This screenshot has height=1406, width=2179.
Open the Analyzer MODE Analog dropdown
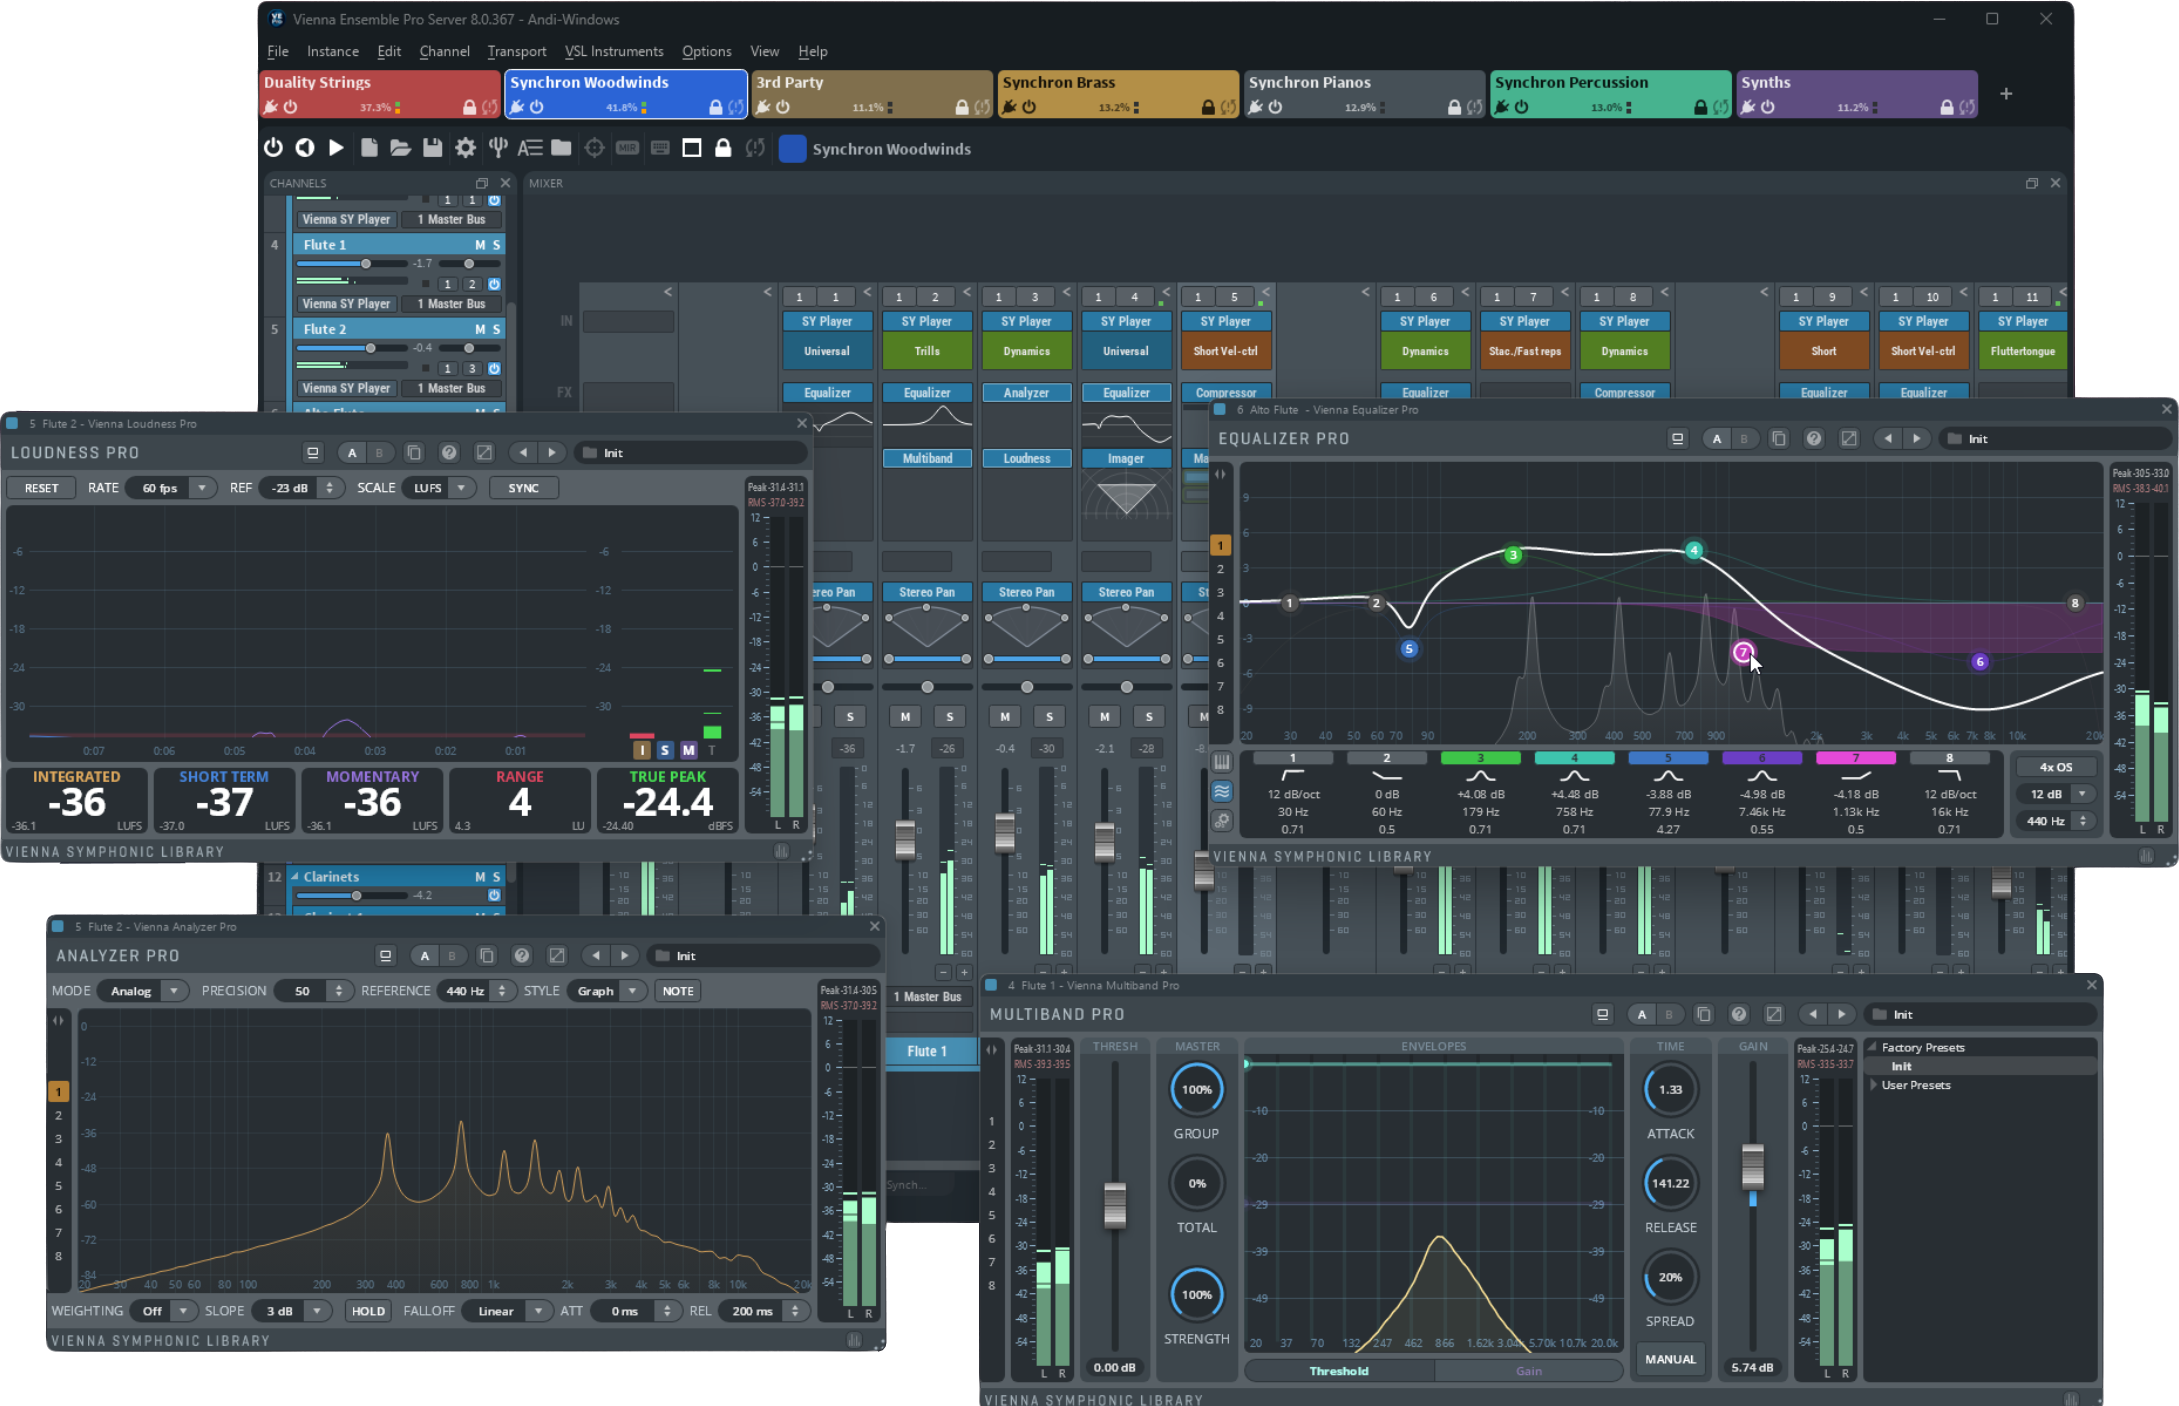[174, 991]
